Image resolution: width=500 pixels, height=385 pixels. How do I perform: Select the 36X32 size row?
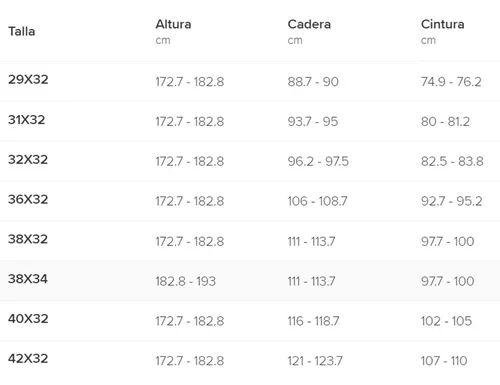click(x=250, y=200)
